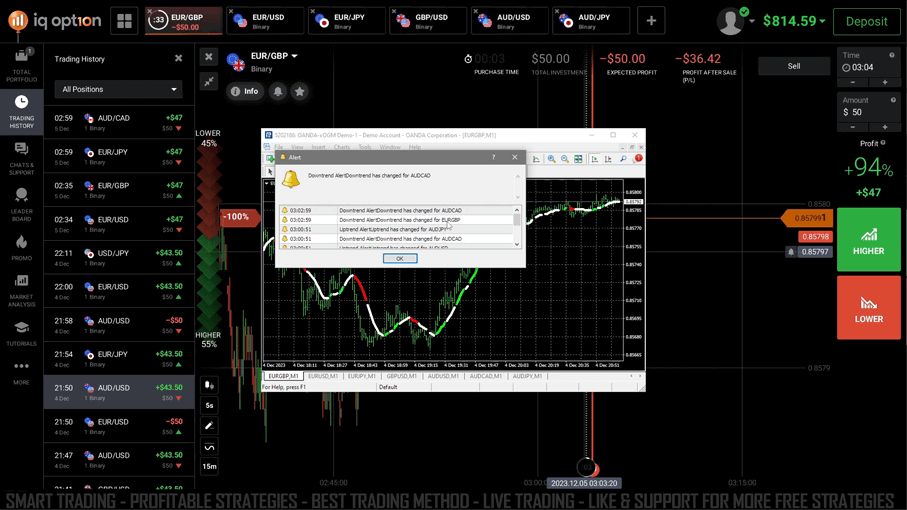Image resolution: width=907 pixels, height=510 pixels.
Task: Select AUDCAD,M1 chart tab in MetaTrader
Action: (x=485, y=376)
